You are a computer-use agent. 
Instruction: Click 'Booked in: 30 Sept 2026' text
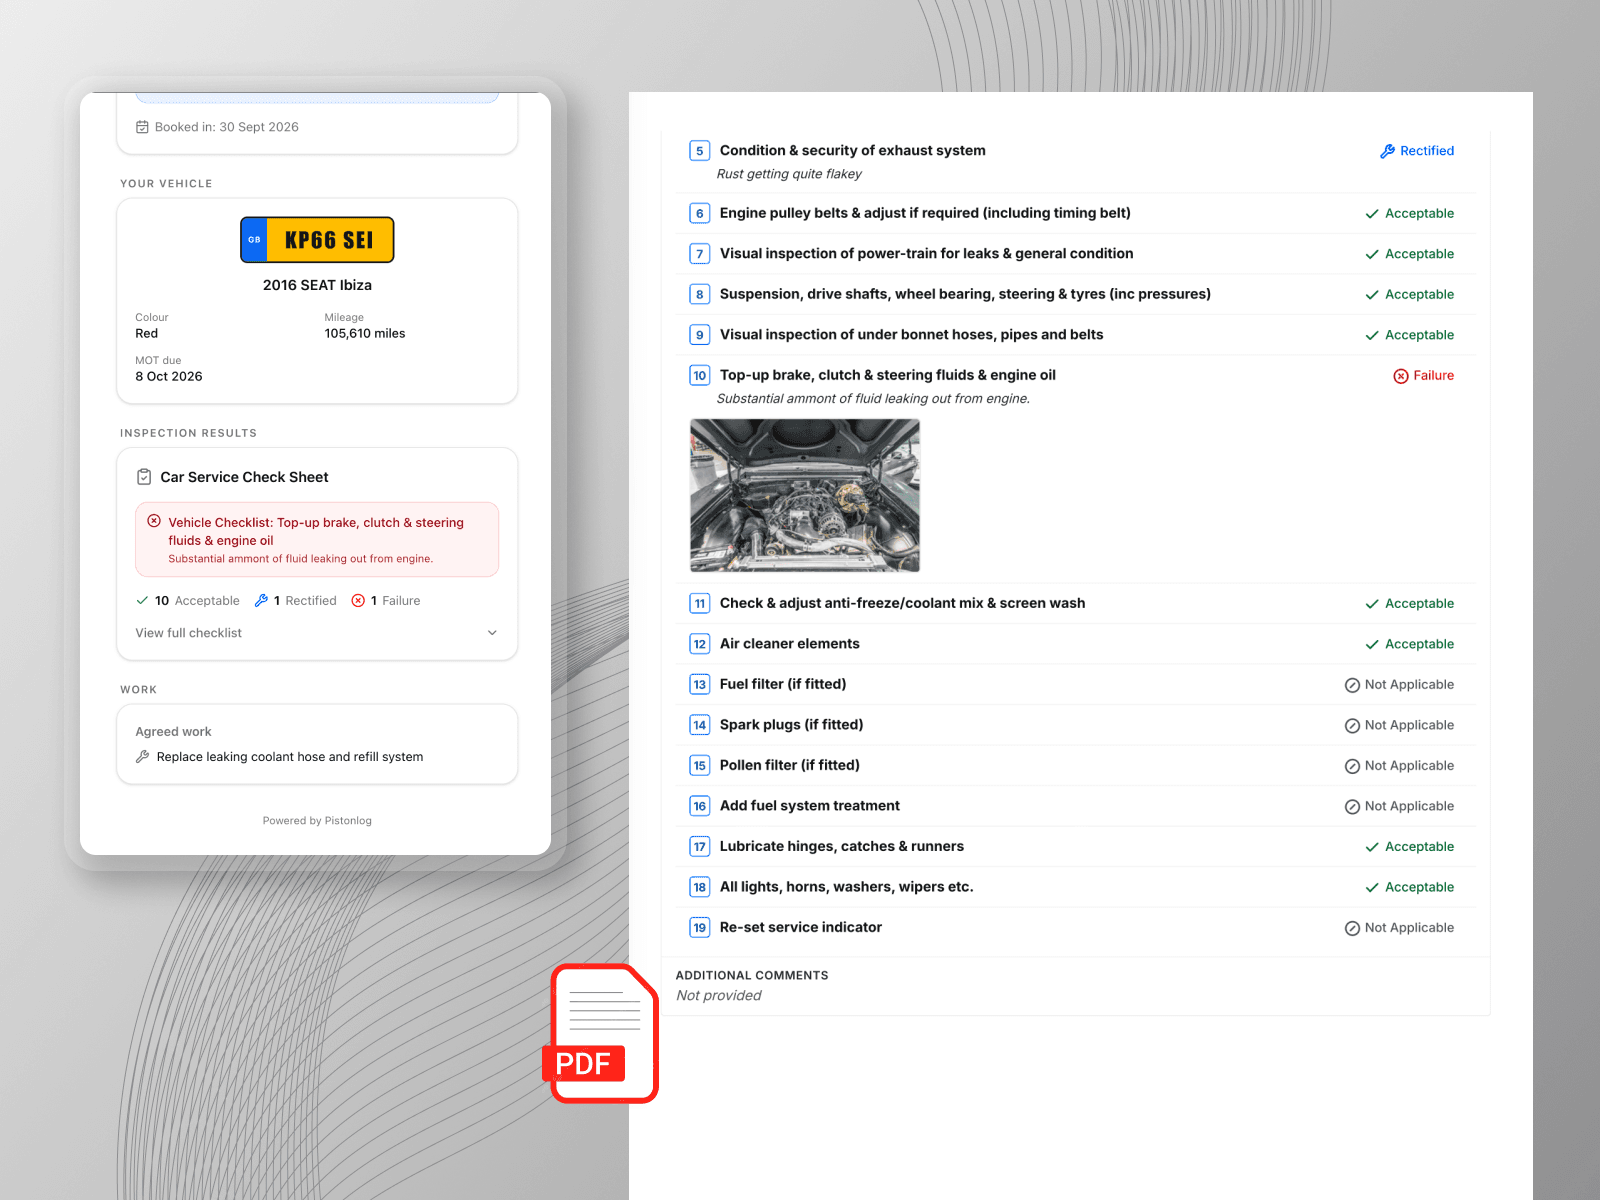point(227,127)
